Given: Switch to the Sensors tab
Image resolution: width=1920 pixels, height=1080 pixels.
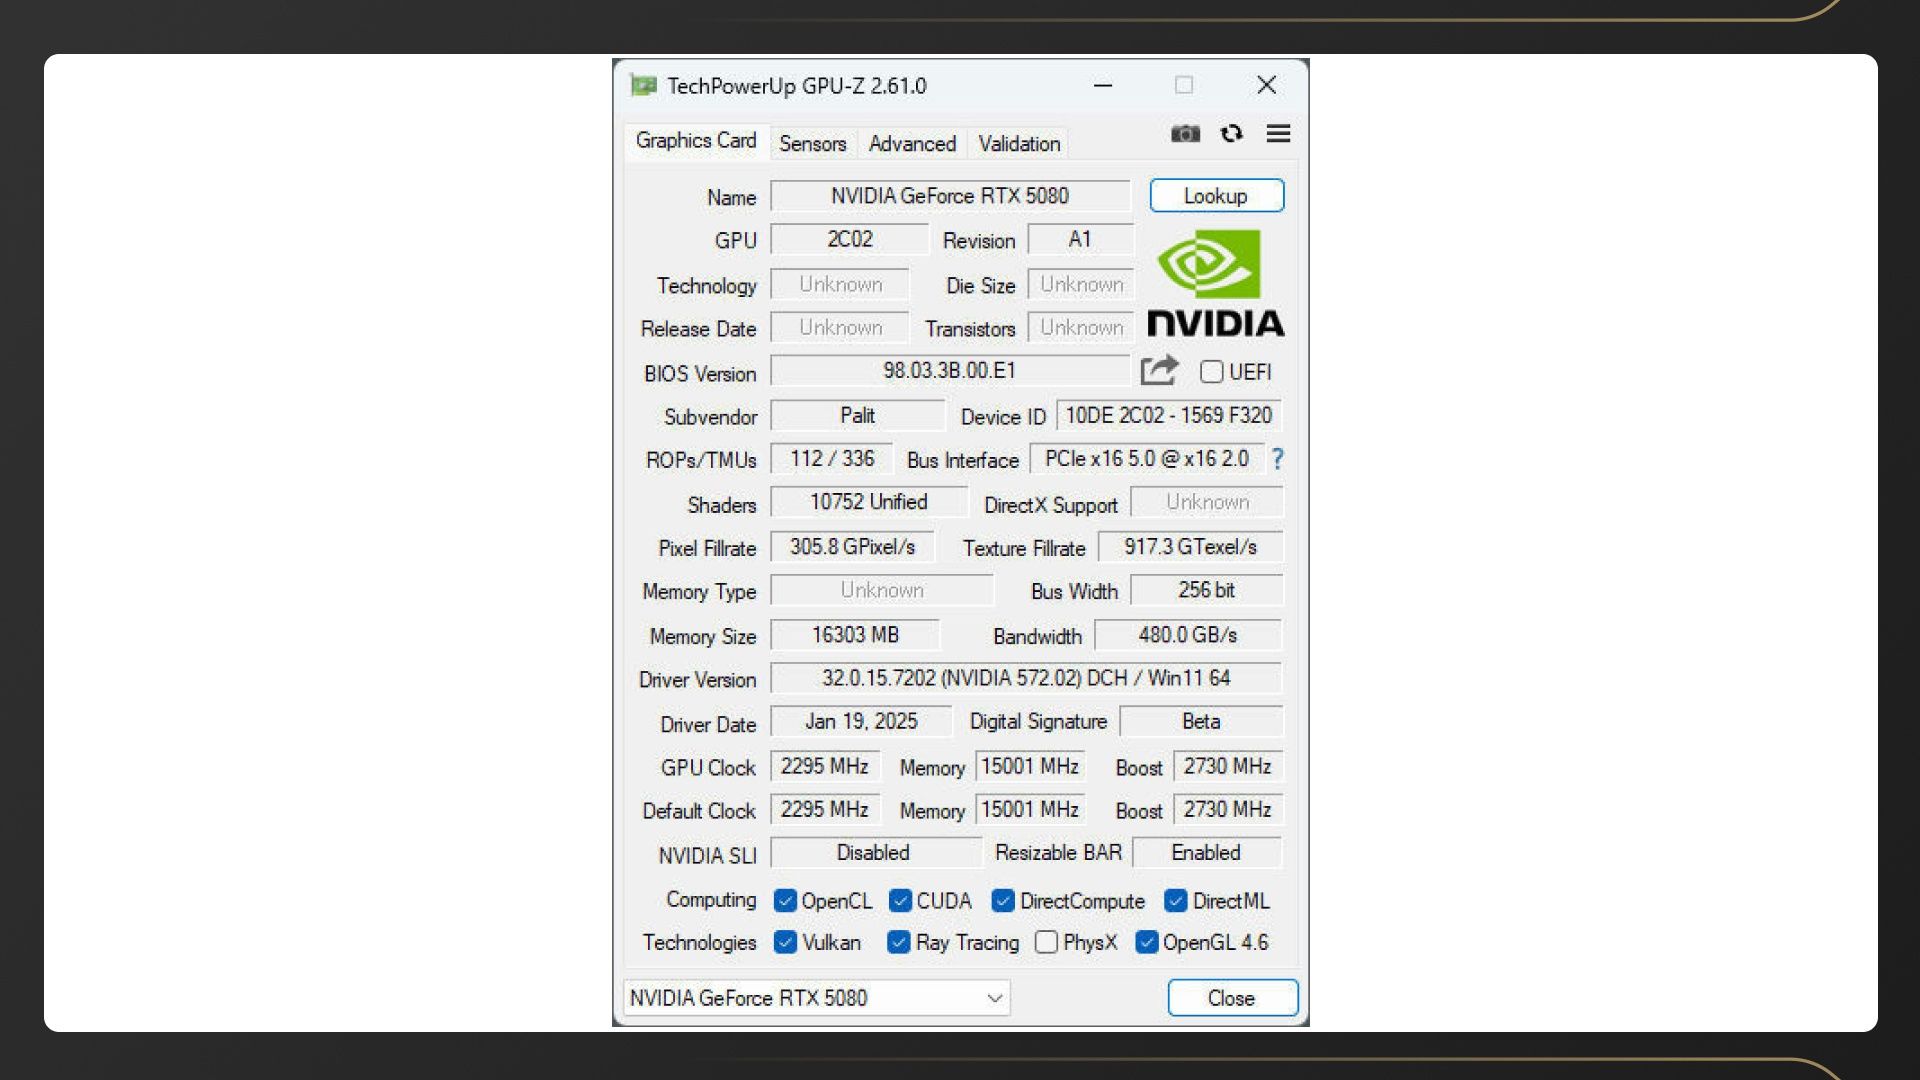Looking at the screenshot, I should 812,144.
